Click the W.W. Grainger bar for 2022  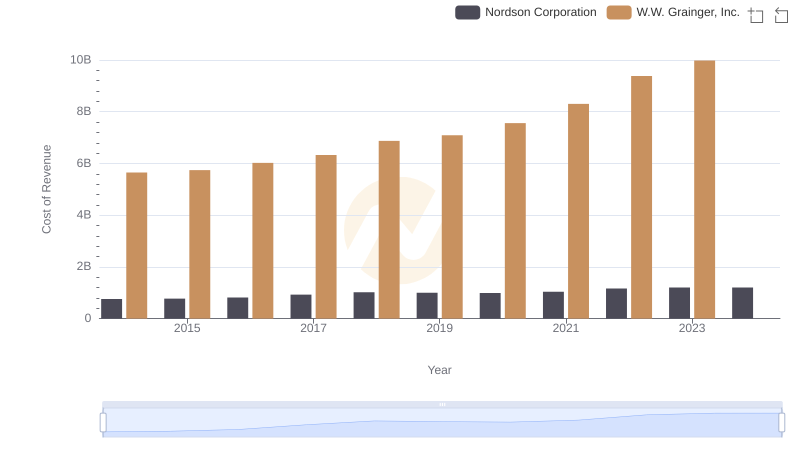(641, 197)
